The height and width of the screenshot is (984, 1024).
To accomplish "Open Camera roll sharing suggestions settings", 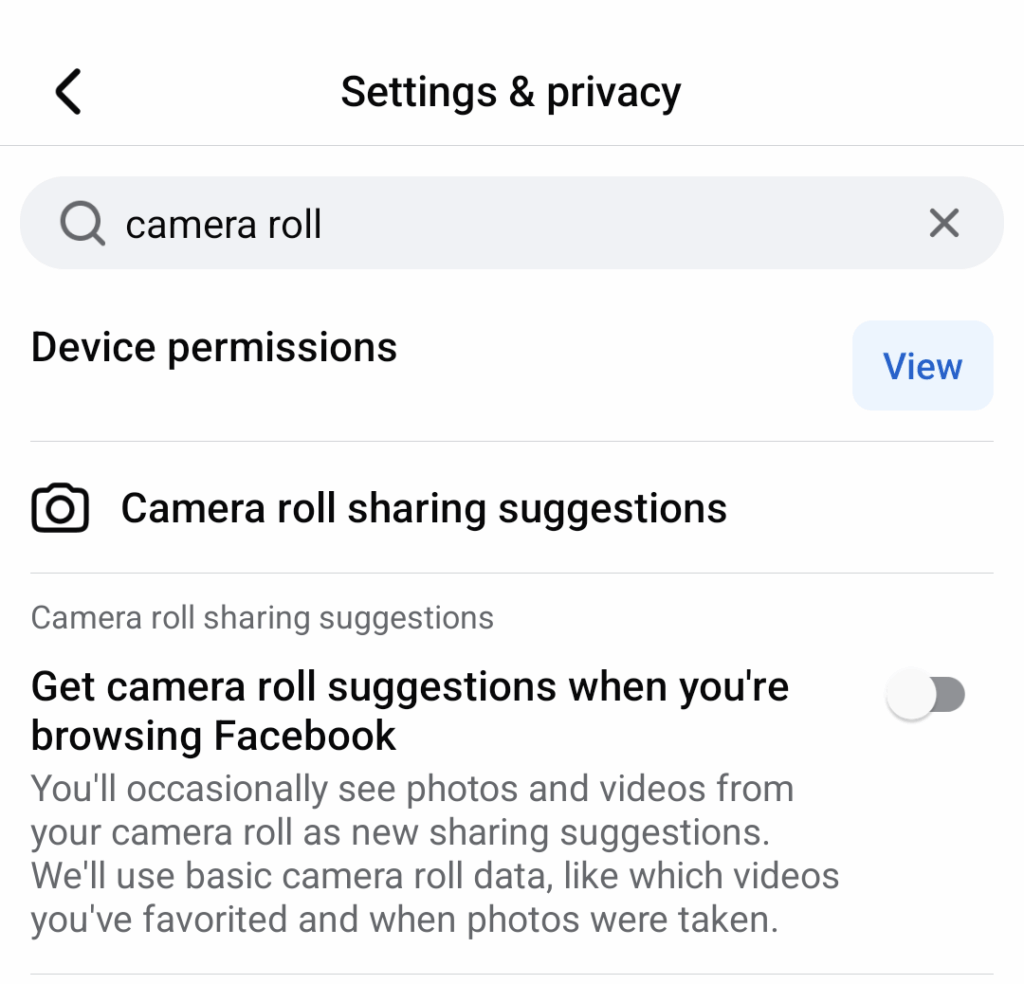I will click(x=423, y=508).
